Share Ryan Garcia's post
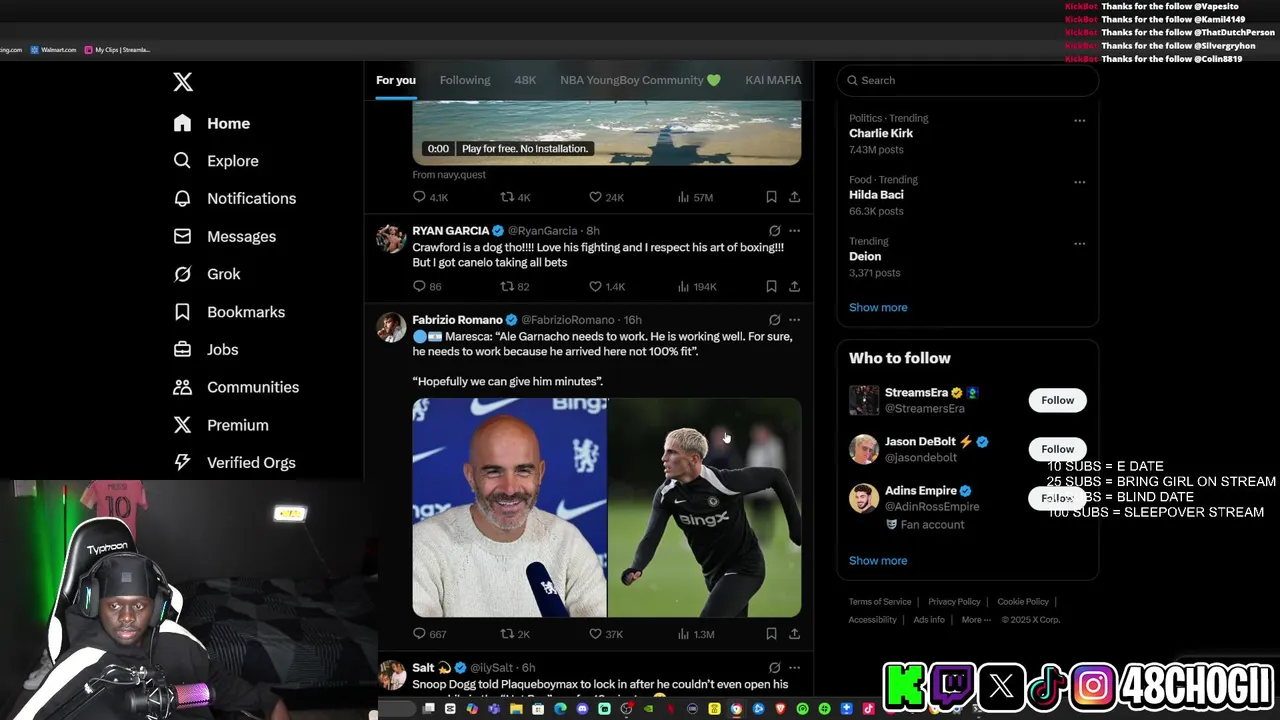This screenshot has height=720, width=1280. (x=794, y=286)
